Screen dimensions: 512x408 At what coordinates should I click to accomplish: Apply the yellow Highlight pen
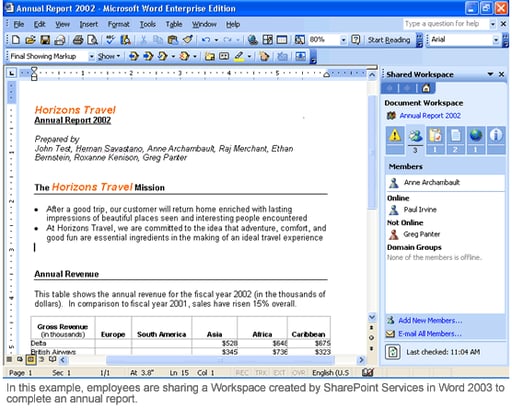[x=239, y=56]
